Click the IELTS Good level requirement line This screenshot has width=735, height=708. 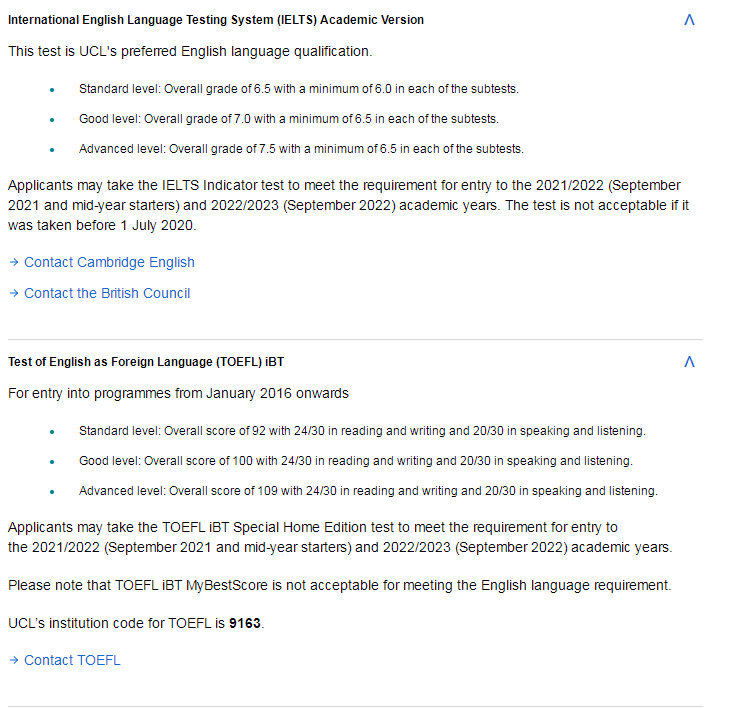point(289,119)
